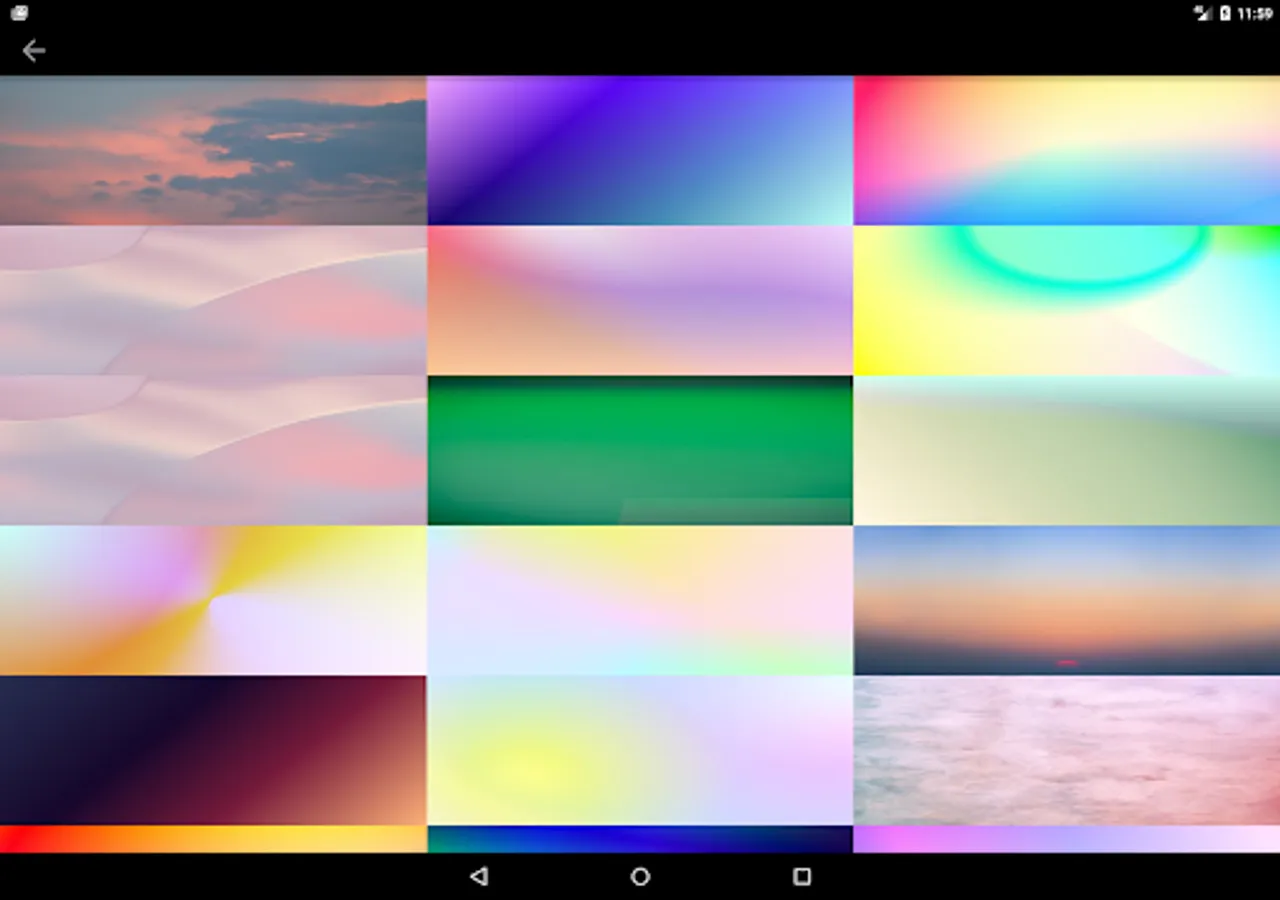
Task: Tap the Android home circle button
Action: point(640,876)
